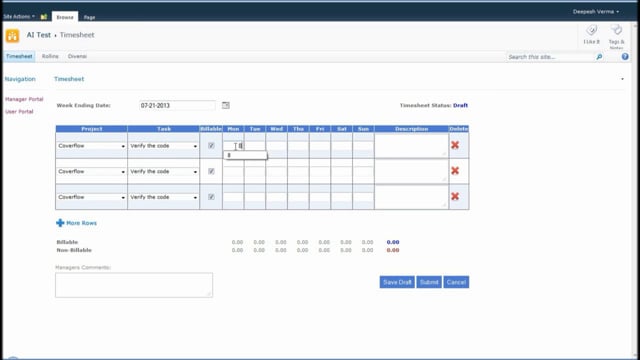
Task: Switch to the Page ribbon tab
Action: [89, 17]
